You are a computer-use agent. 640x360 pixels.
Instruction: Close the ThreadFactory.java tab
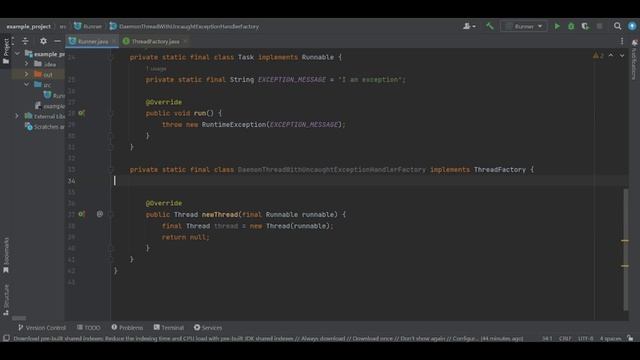pyautogui.click(x=185, y=41)
